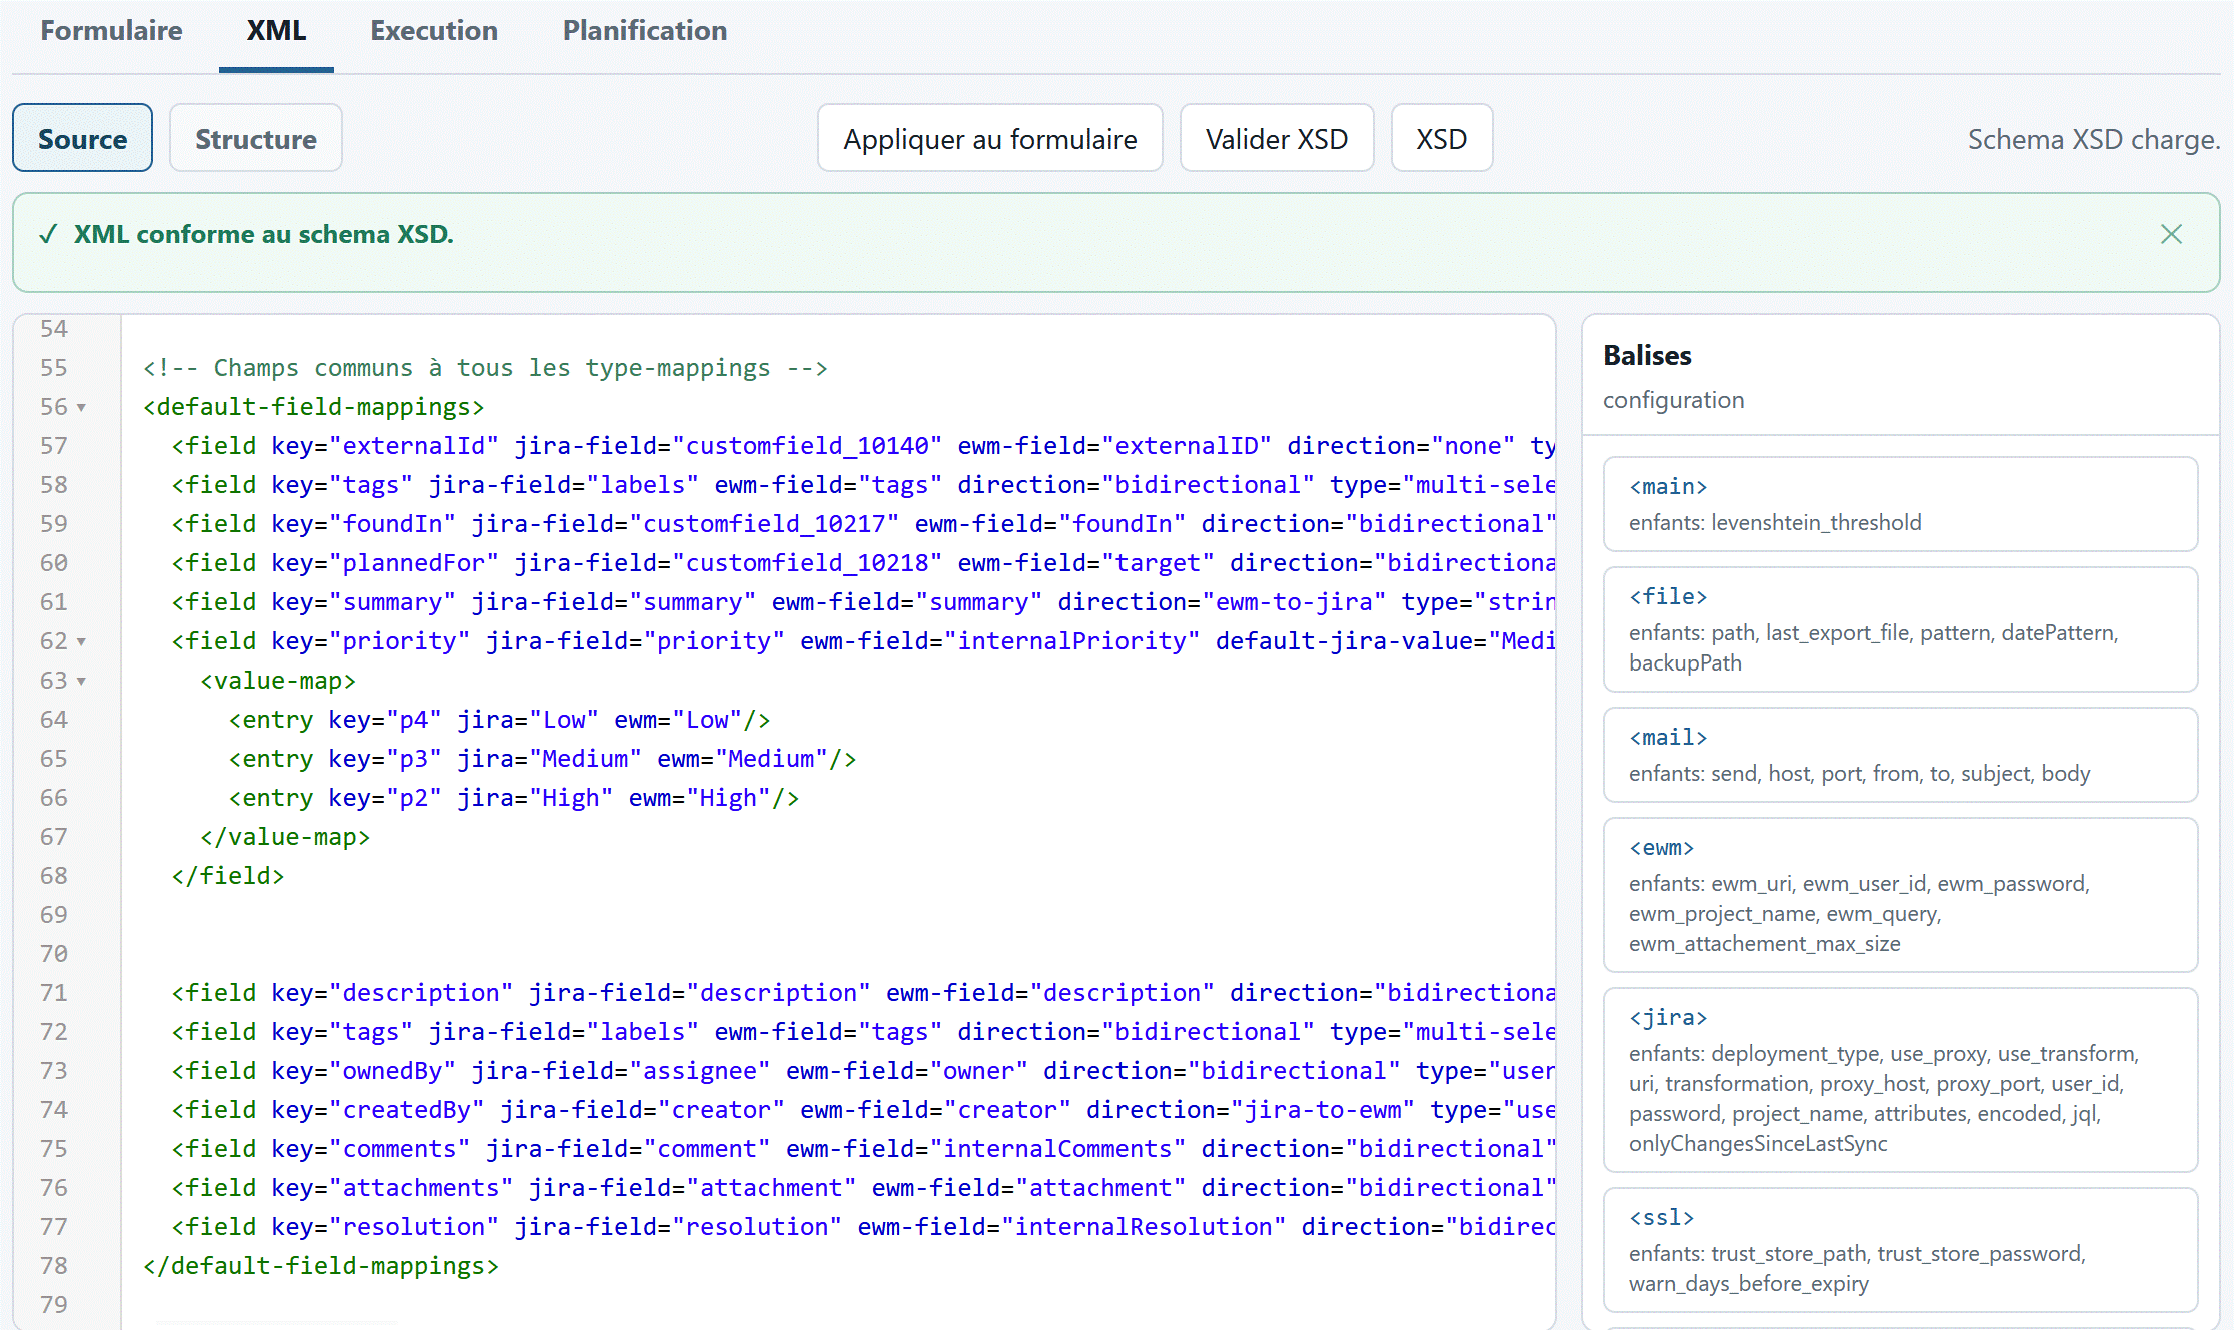The image size is (2234, 1330).
Task: Select the <main> tag card
Action: [x=1900, y=504]
